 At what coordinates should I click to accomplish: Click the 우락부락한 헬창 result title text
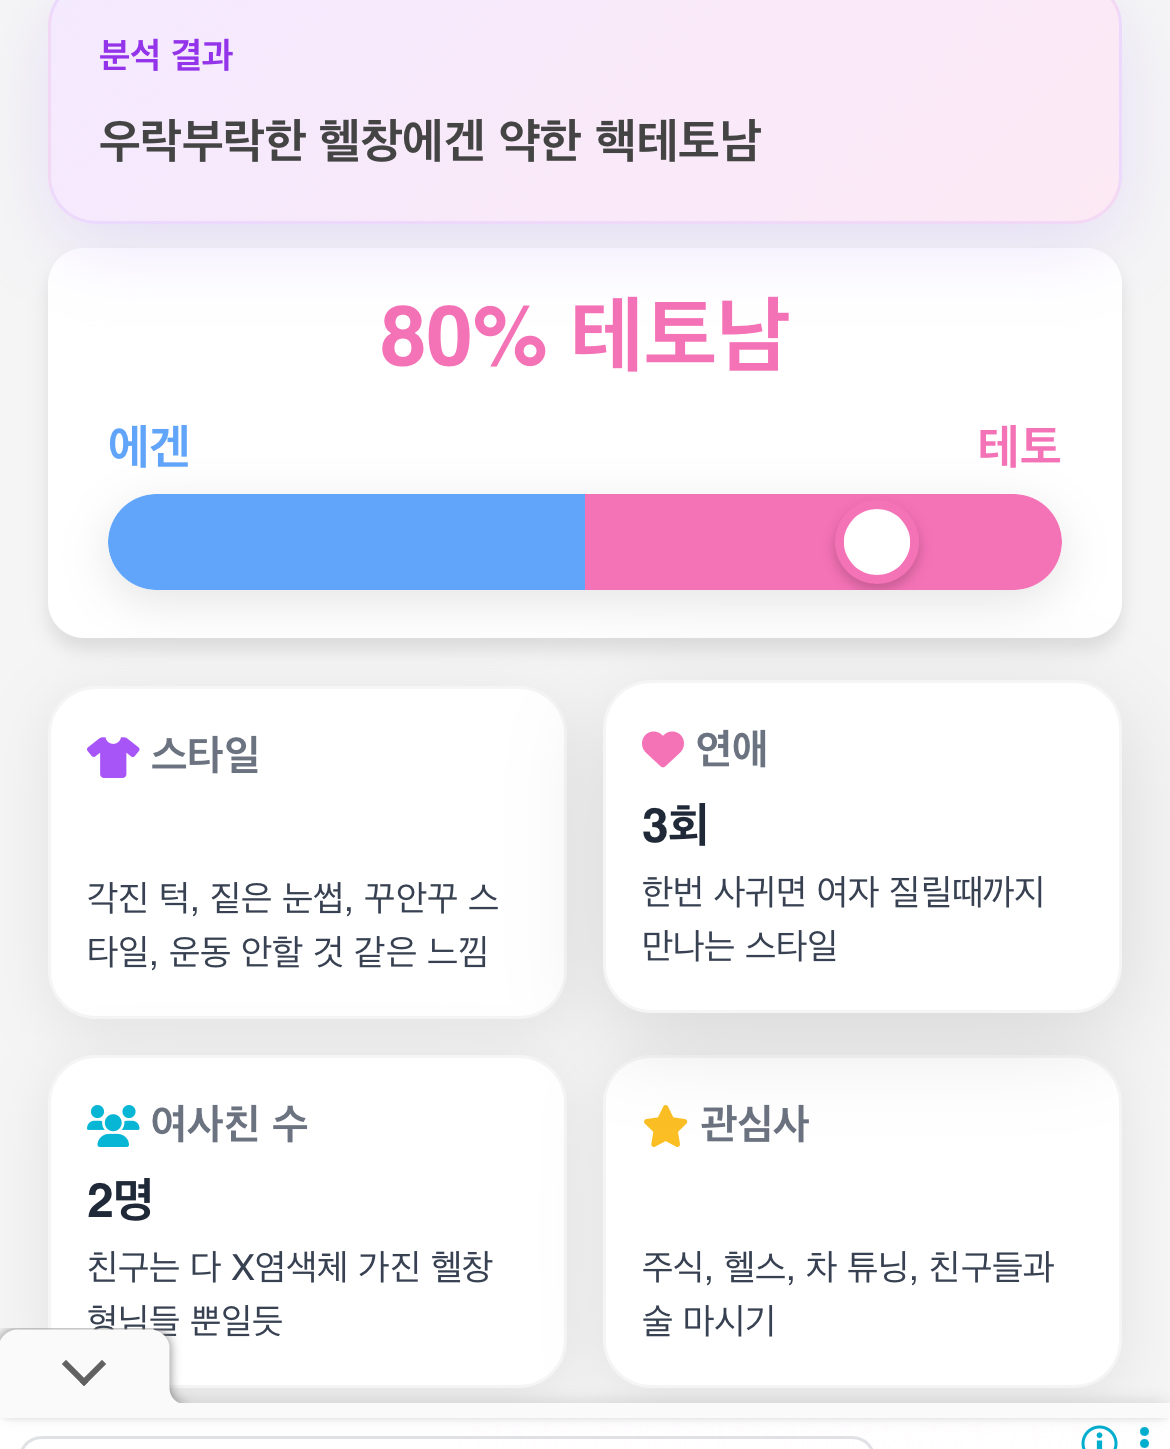pos(431,140)
